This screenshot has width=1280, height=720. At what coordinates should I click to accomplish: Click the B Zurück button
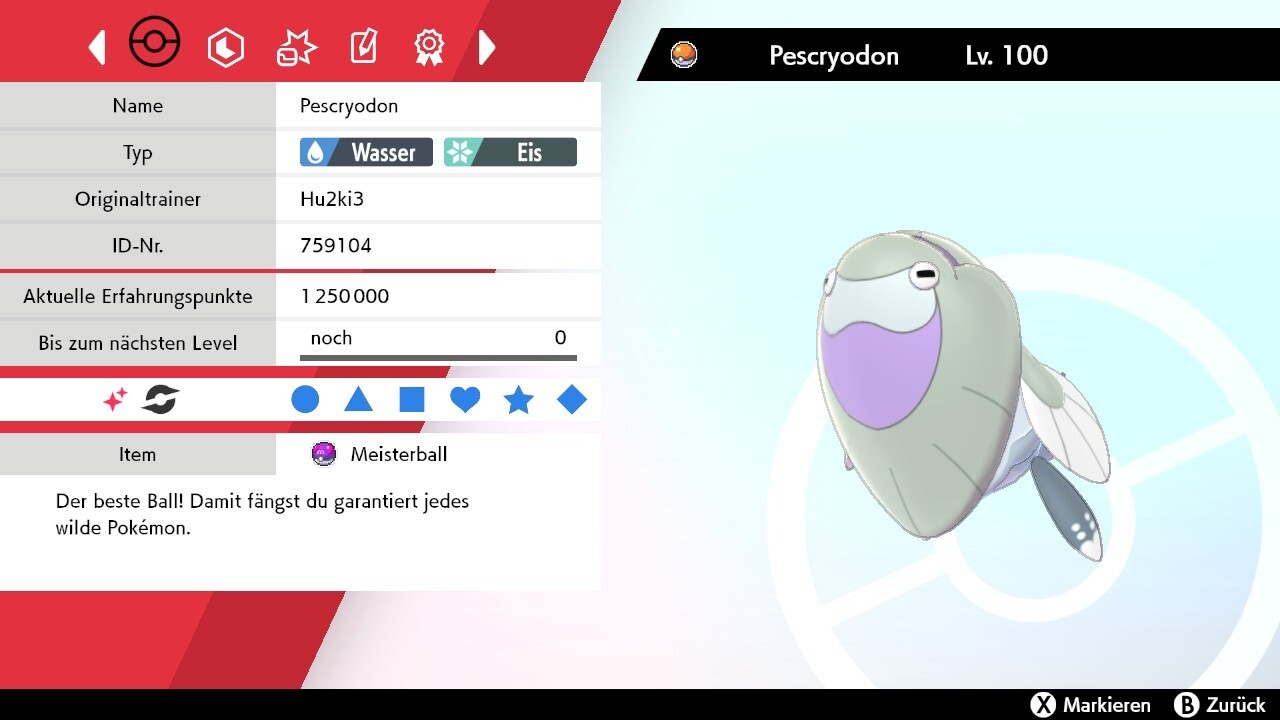coord(1220,705)
